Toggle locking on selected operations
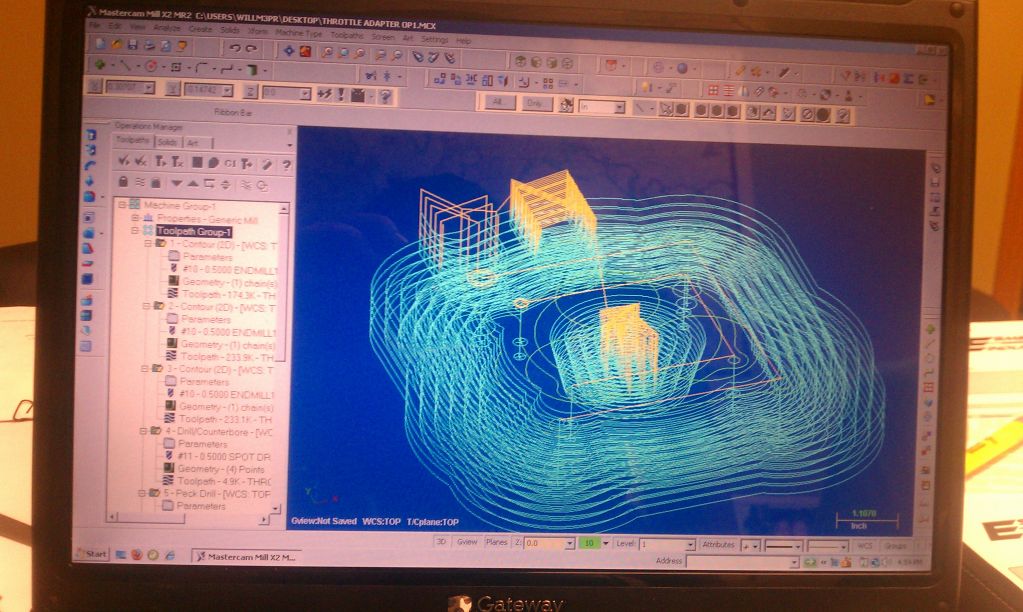The width and height of the screenshot is (1023, 612). click(x=123, y=181)
